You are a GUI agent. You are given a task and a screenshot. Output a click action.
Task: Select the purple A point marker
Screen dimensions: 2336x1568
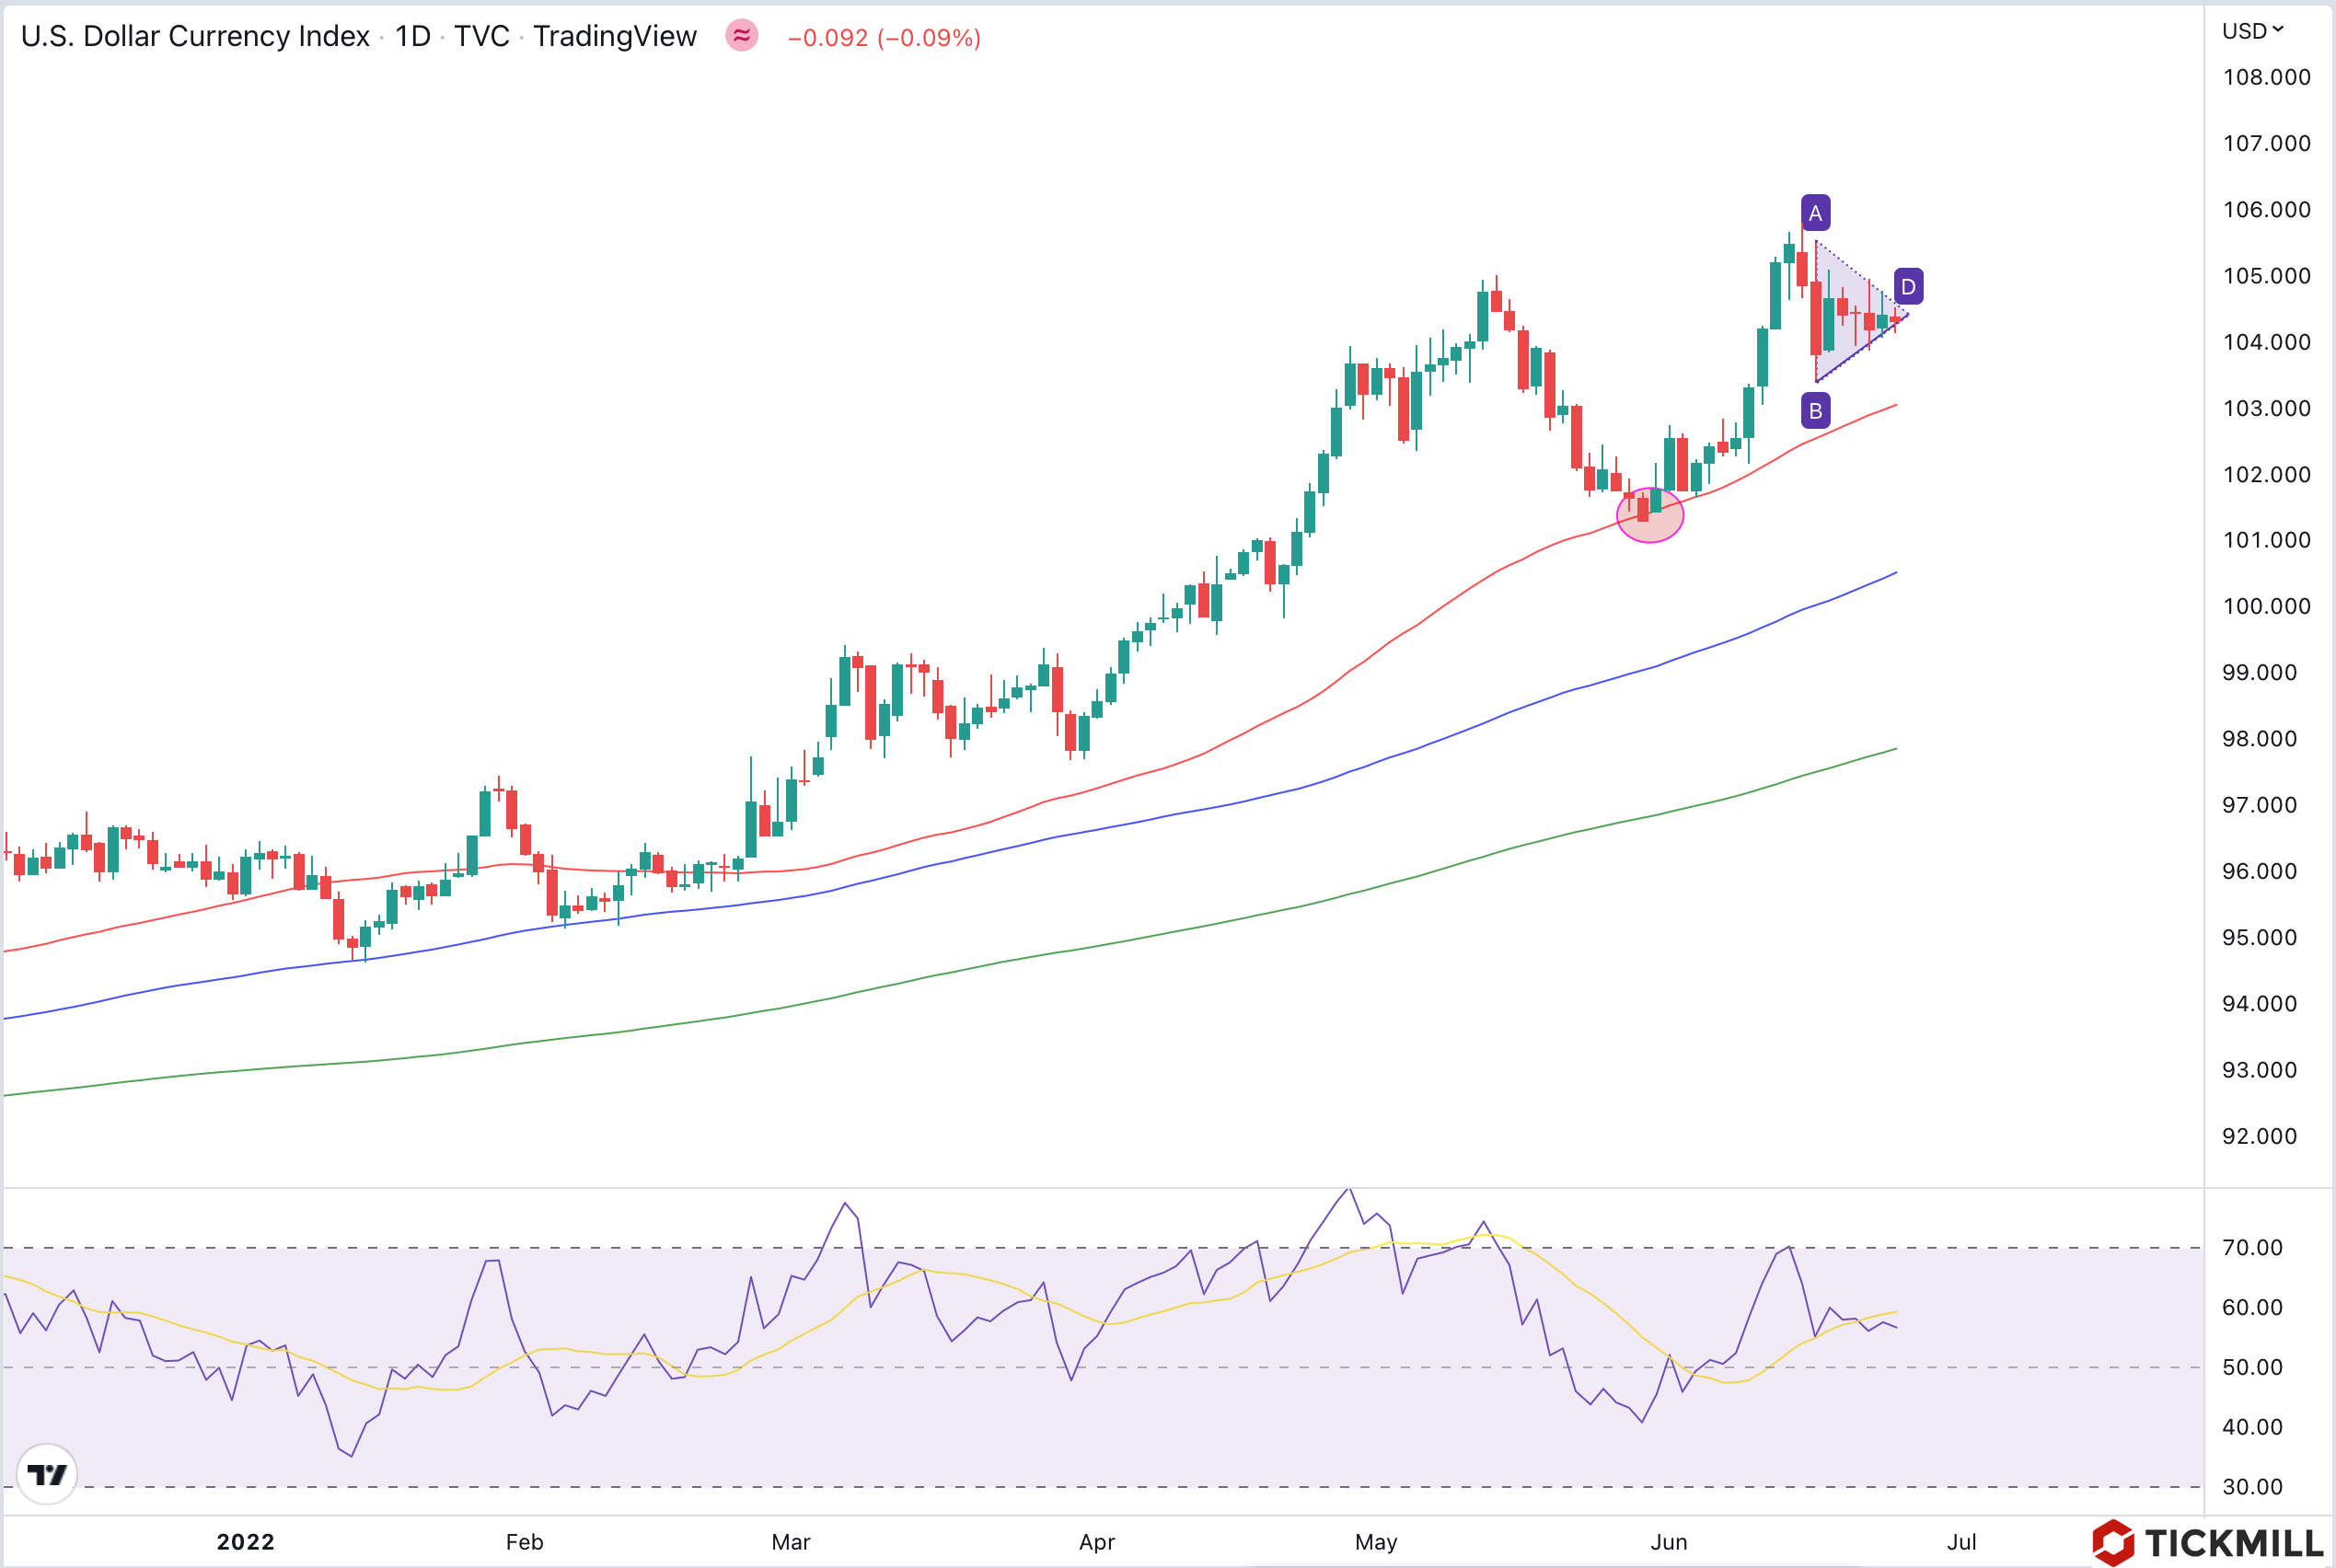tap(1815, 213)
